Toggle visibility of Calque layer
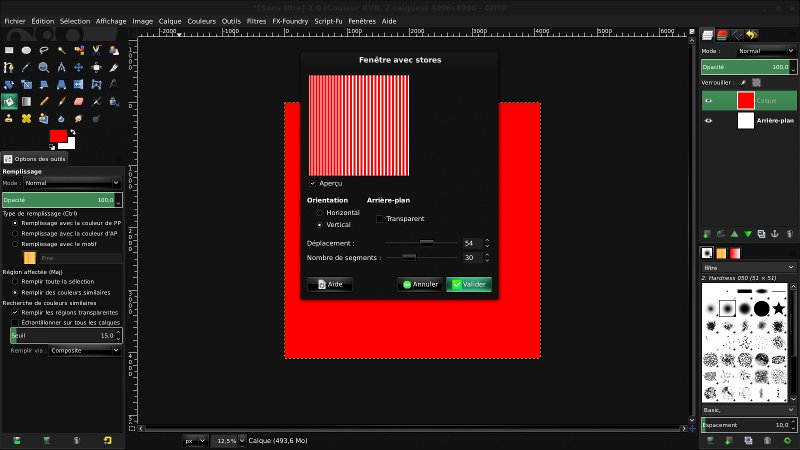The height and width of the screenshot is (450, 800). point(708,101)
